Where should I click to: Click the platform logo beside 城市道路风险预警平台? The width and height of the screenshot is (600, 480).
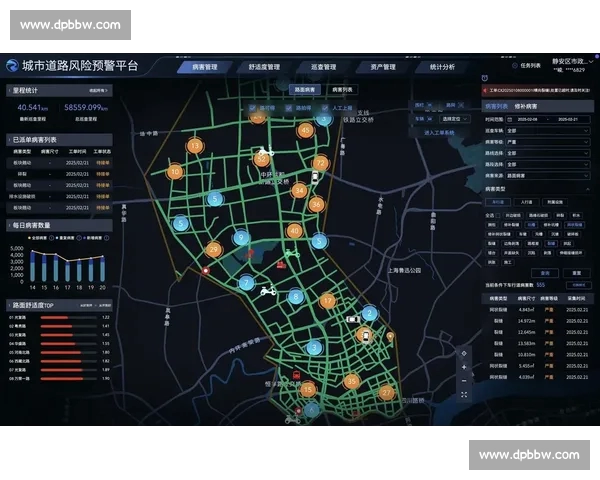click(x=12, y=67)
